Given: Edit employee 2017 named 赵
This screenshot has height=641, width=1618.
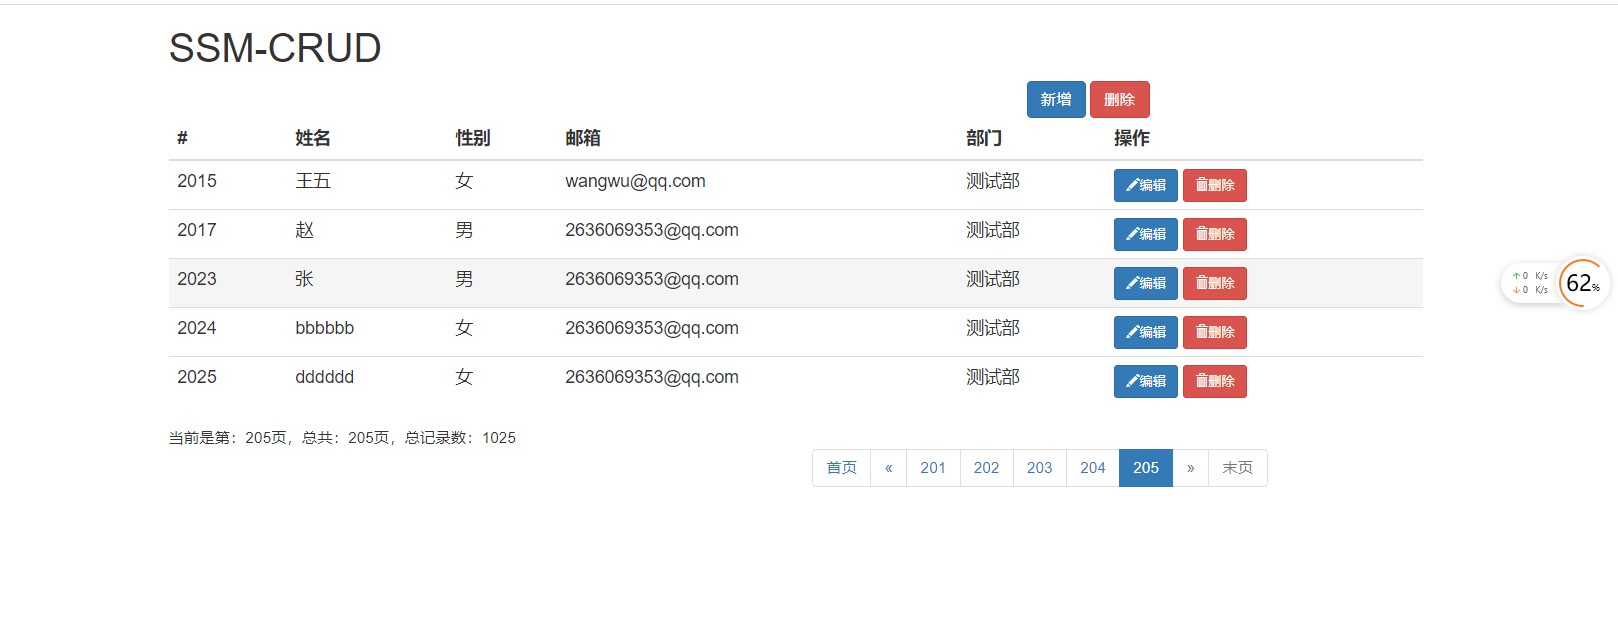Looking at the screenshot, I should [x=1146, y=234].
